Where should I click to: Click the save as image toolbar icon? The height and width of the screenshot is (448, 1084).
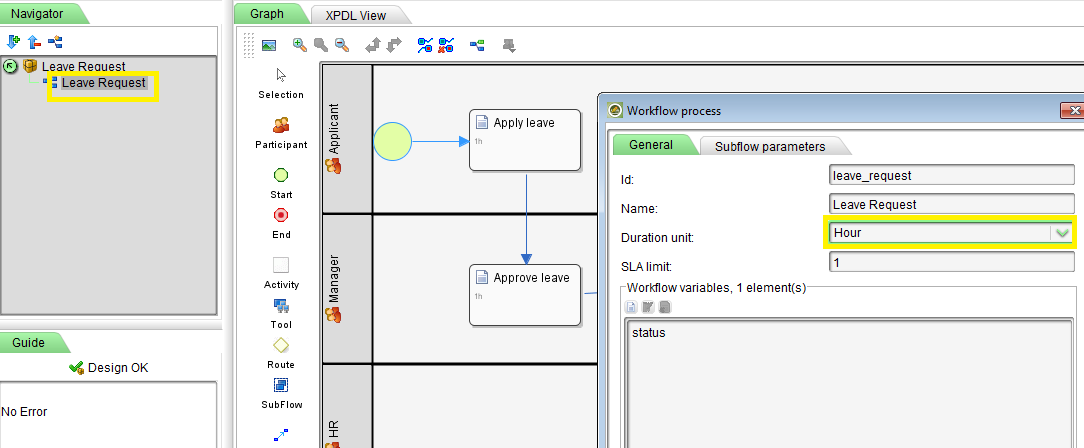point(268,45)
